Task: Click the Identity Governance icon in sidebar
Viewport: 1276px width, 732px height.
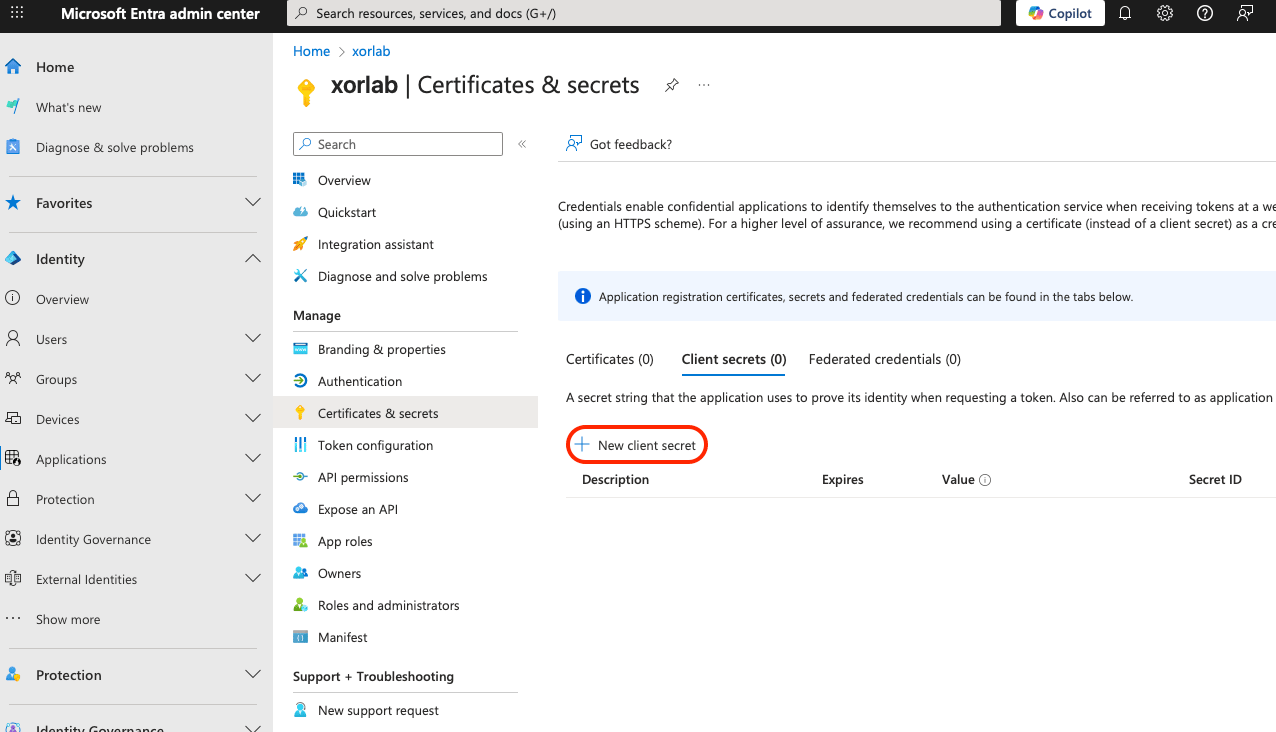Action: tap(13, 538)
